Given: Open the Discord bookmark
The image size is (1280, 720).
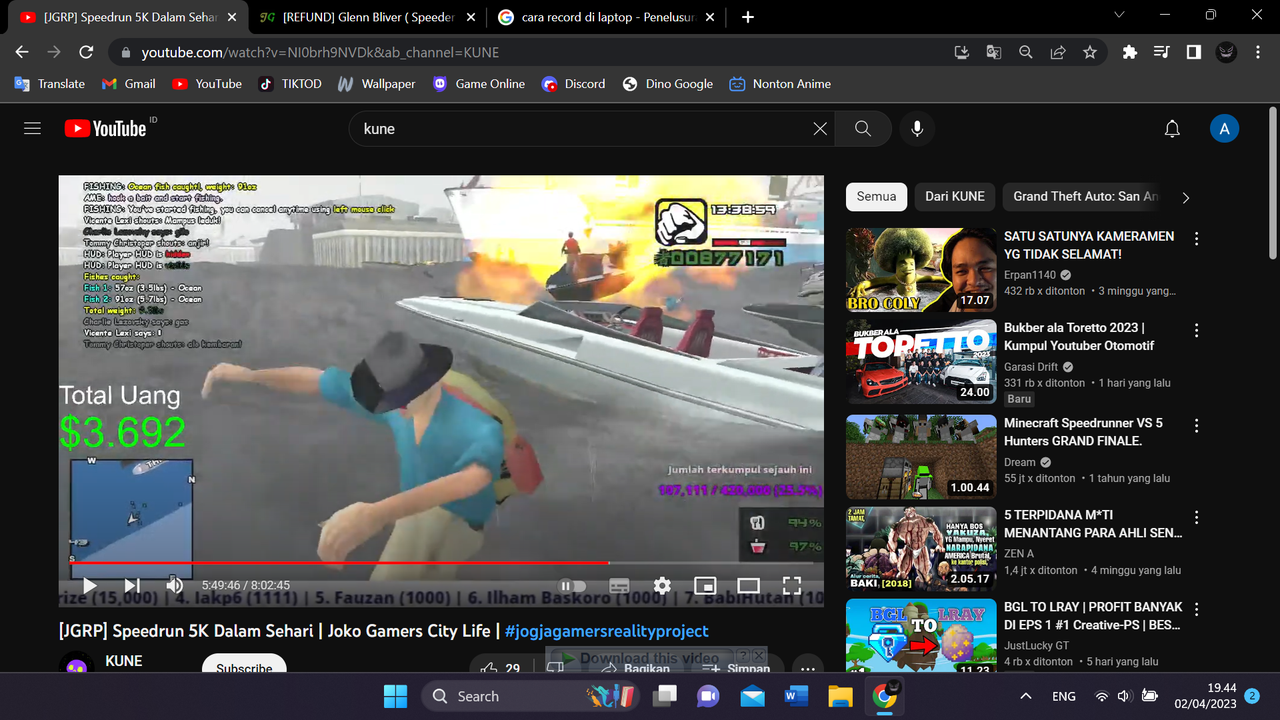Looking at the screenshot, I should point(574,84).
